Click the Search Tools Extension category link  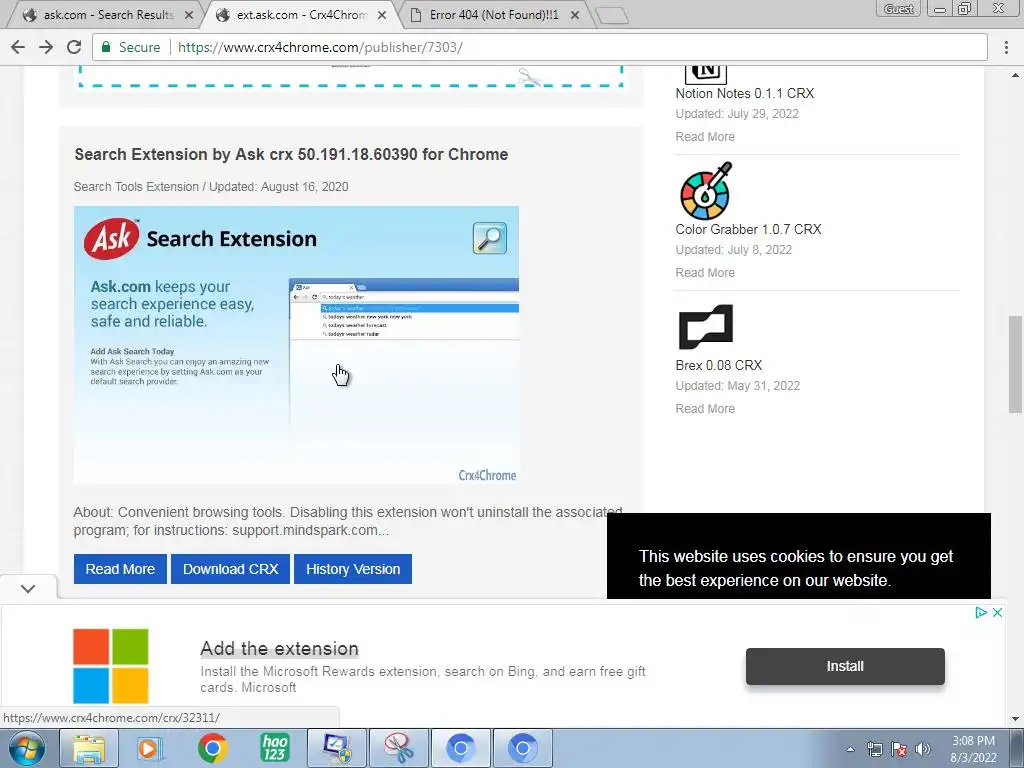coord(136,187)
